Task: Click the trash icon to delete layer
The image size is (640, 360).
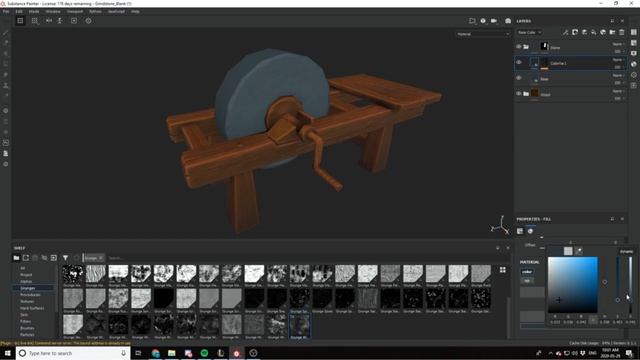Action: coord(622,32)
